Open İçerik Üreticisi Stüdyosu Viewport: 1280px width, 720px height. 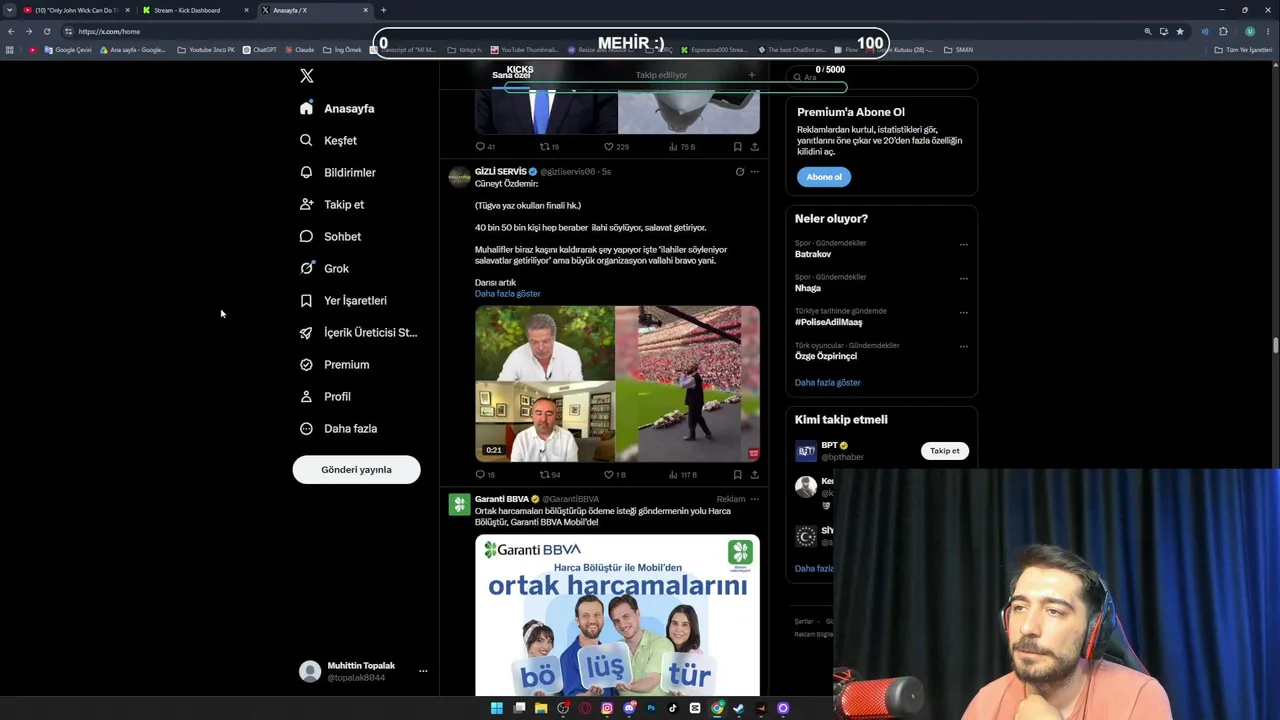tap(358, 332)
